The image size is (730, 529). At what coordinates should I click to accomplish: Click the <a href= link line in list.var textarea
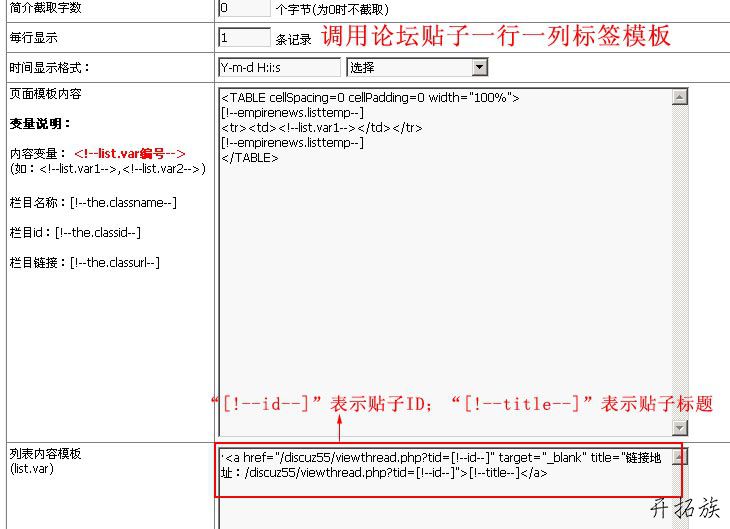click(x=441, y=458)
